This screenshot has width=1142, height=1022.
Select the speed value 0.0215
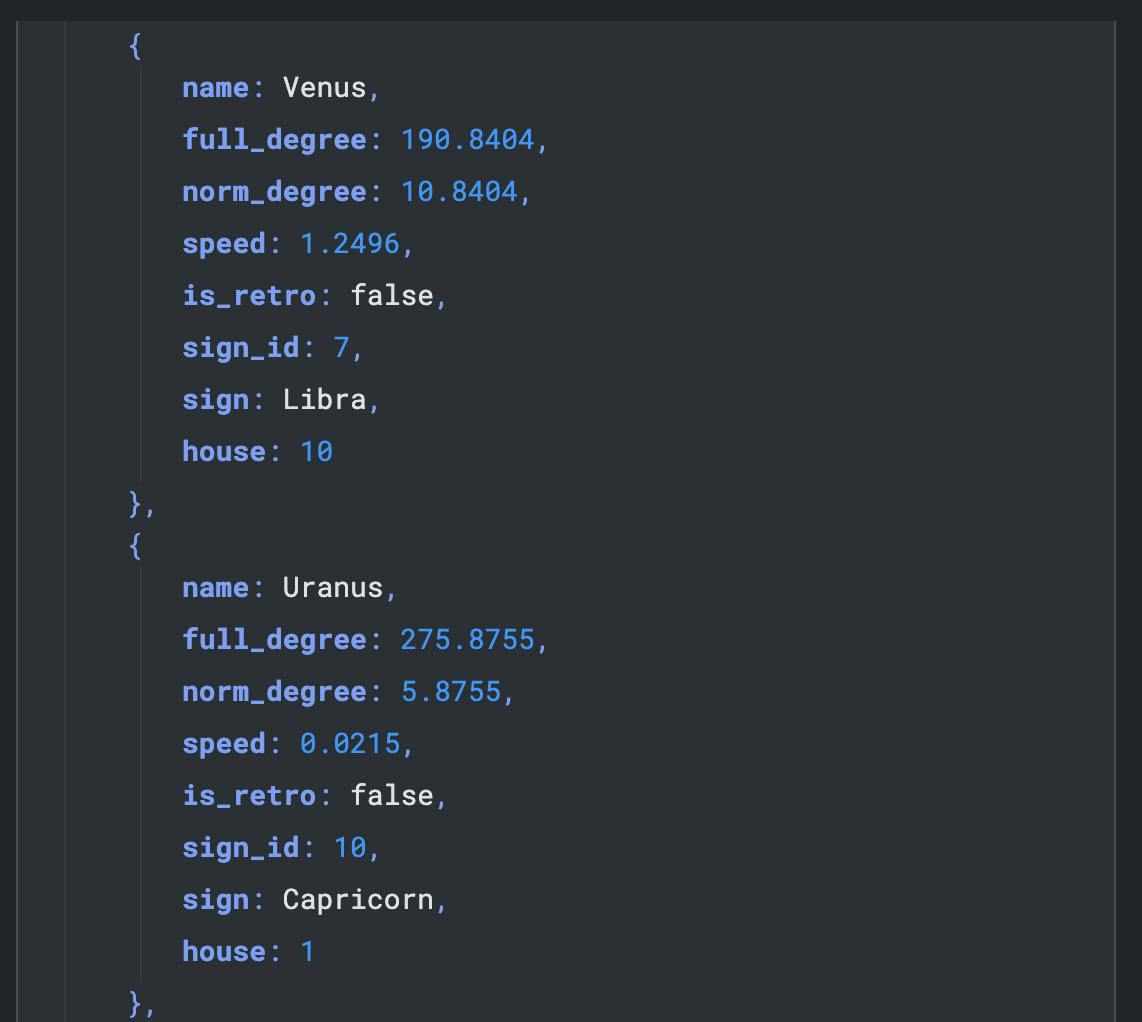click(349, 744)
